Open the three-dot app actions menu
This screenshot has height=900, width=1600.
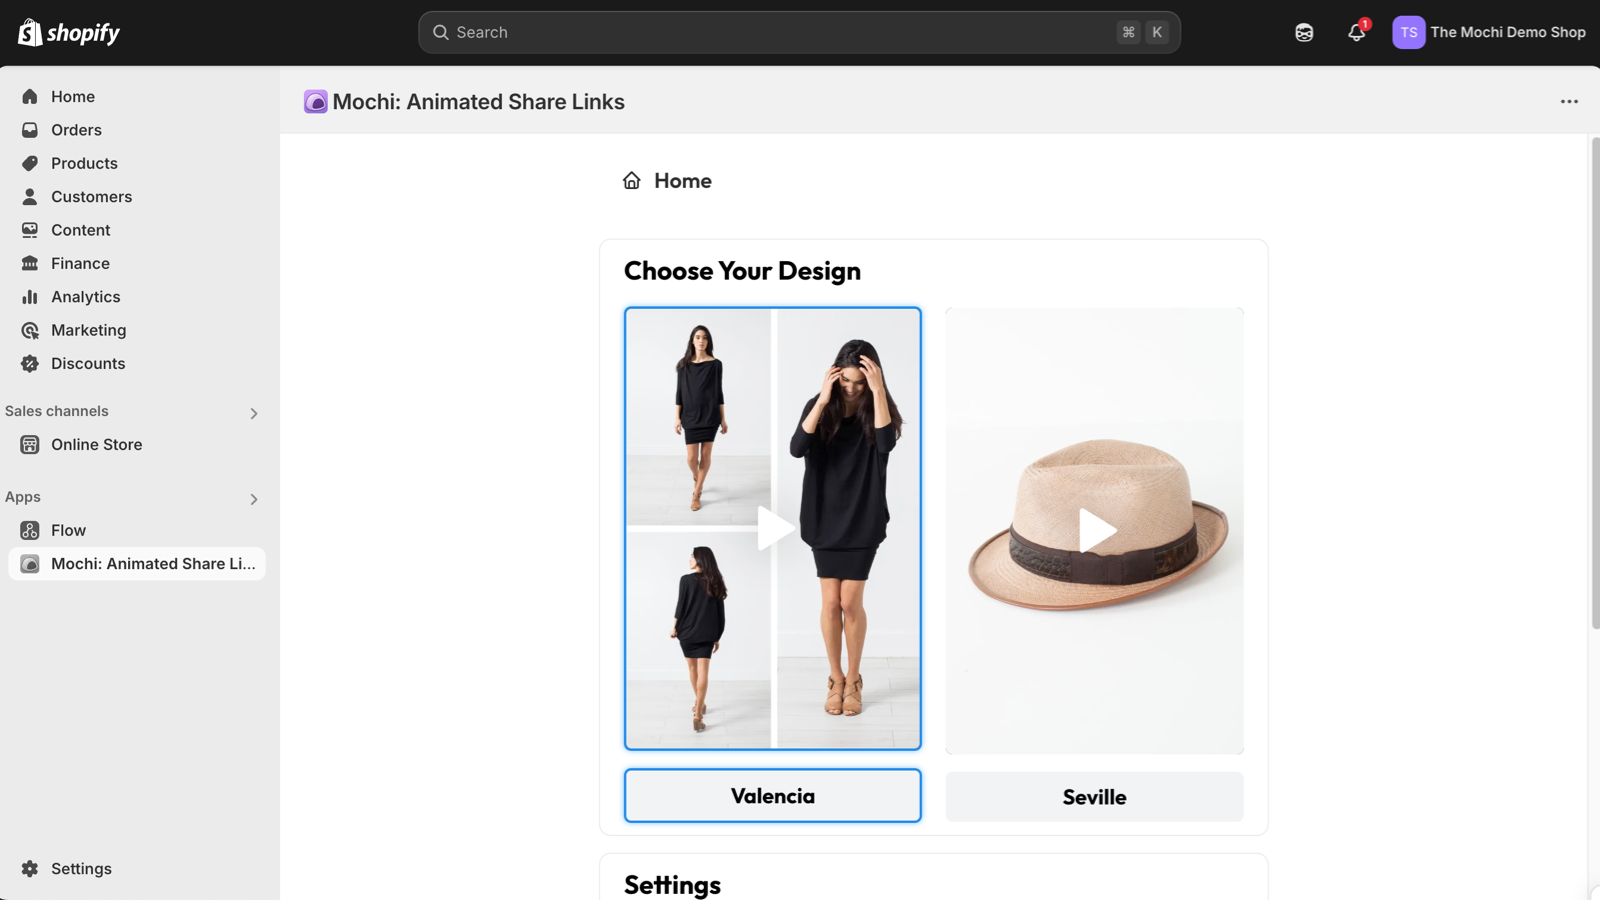(1569, 102)
